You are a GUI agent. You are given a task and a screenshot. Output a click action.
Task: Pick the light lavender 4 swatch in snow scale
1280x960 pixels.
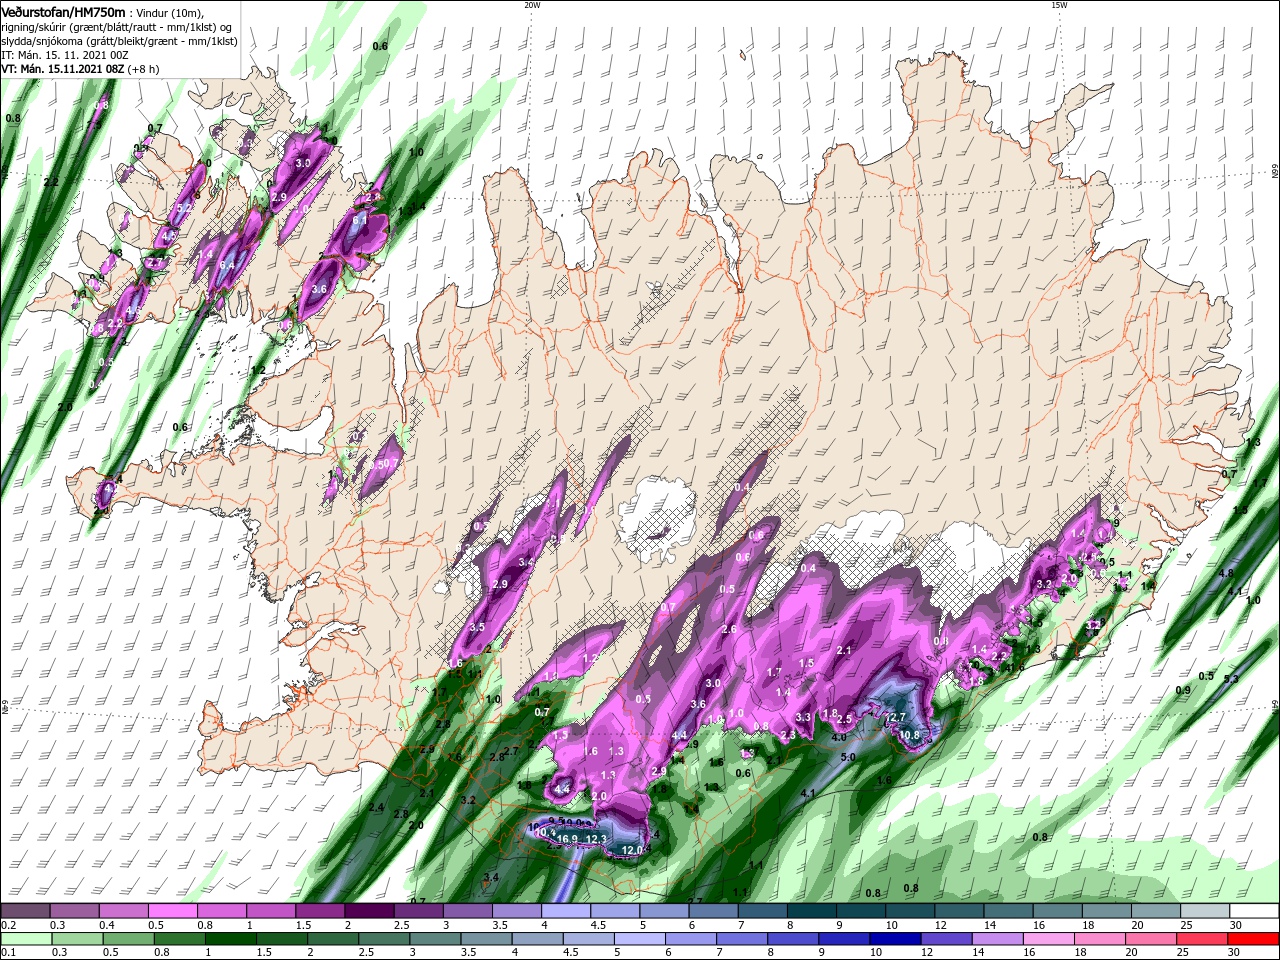click(x=565, y=911)
